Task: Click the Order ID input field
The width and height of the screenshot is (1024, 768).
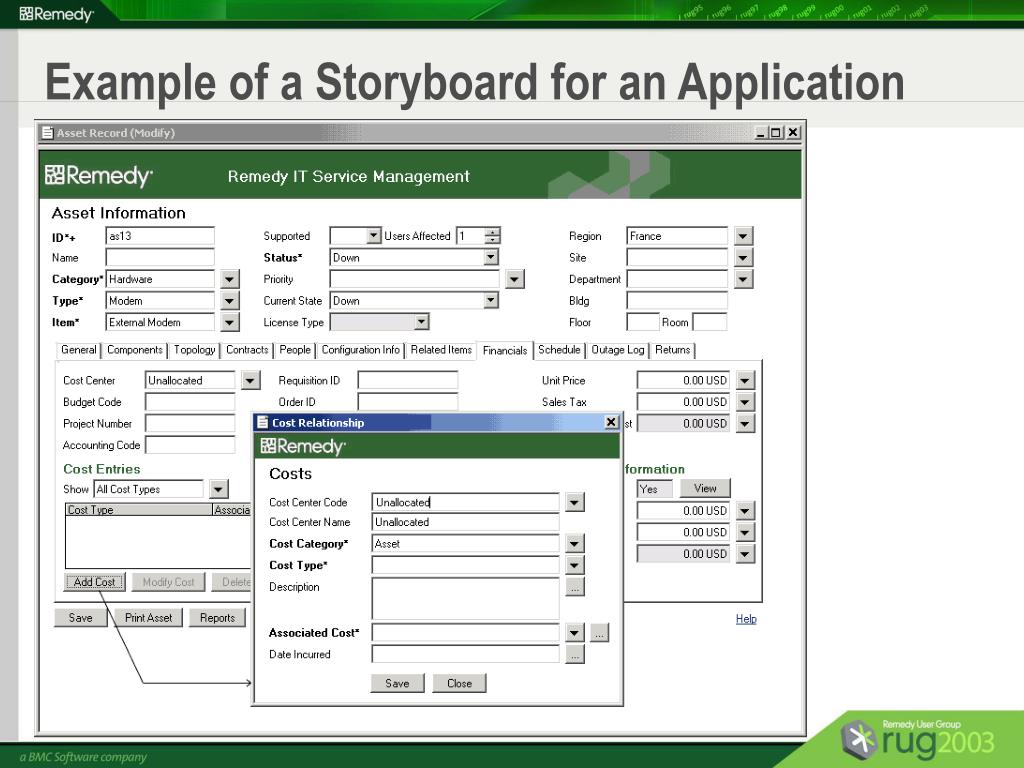Action: click(x=408, y=402)
